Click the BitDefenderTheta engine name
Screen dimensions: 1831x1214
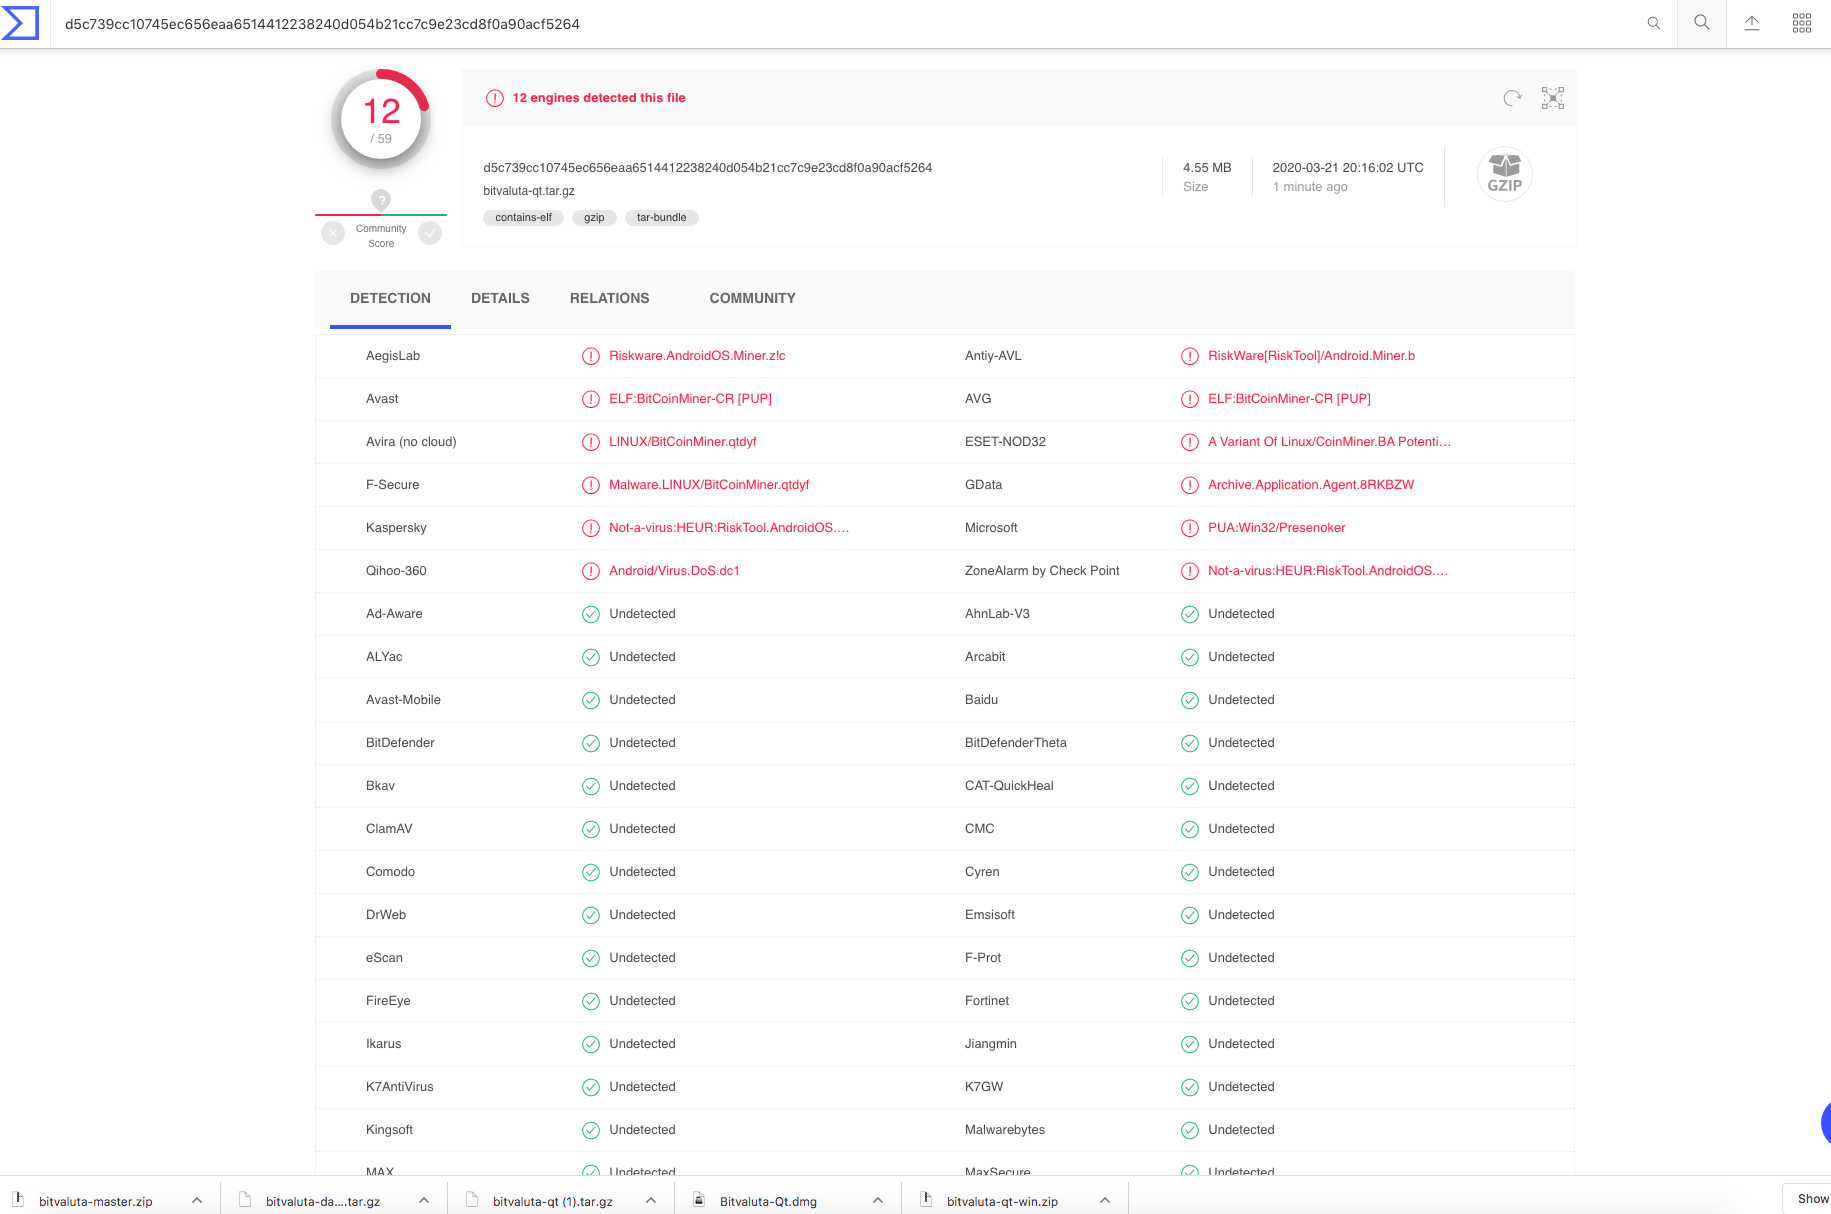coord(1015,743)
